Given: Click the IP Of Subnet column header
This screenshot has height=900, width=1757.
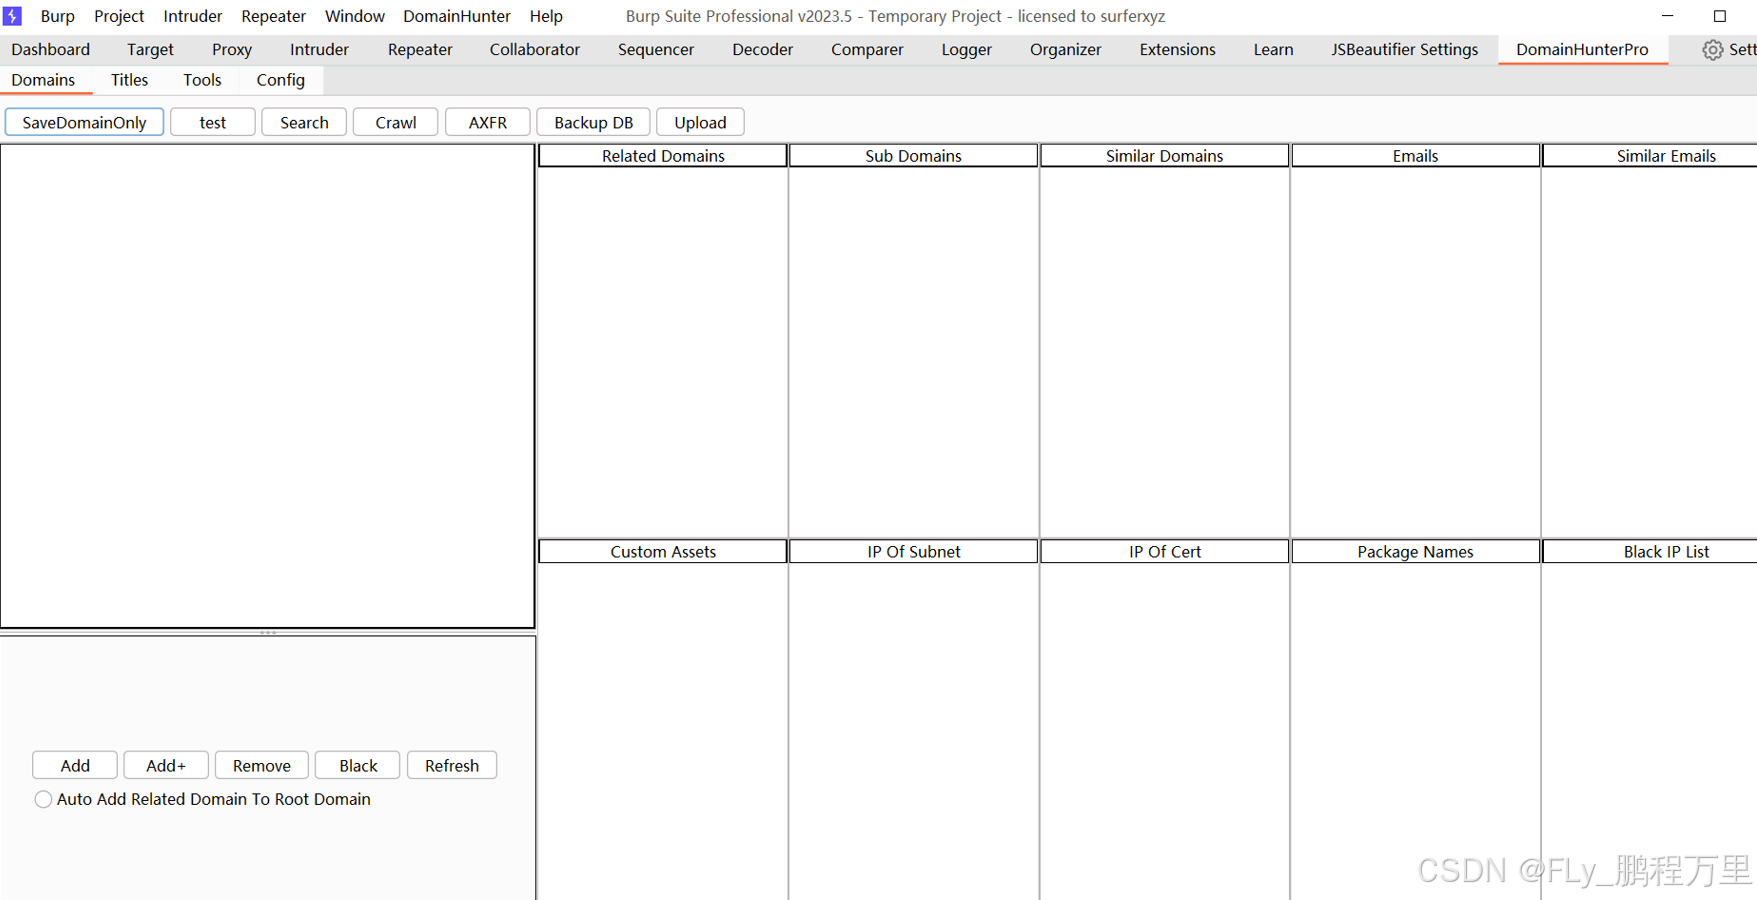Looking at the screenshot, I should pos(914,552).
